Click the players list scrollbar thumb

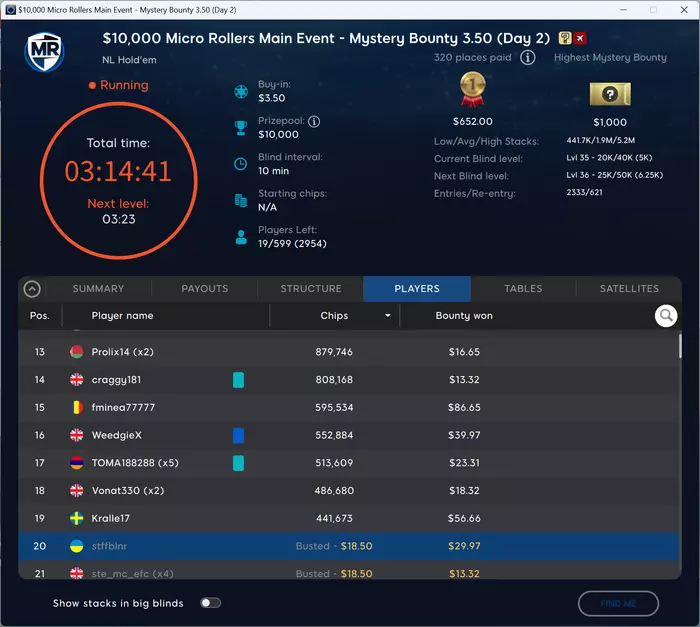point(680,346)
